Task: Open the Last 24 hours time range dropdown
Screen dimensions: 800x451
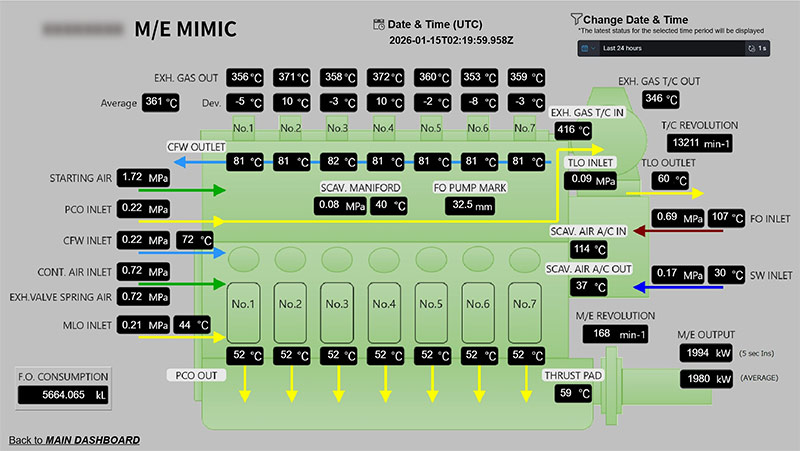Action: (660, 48)
